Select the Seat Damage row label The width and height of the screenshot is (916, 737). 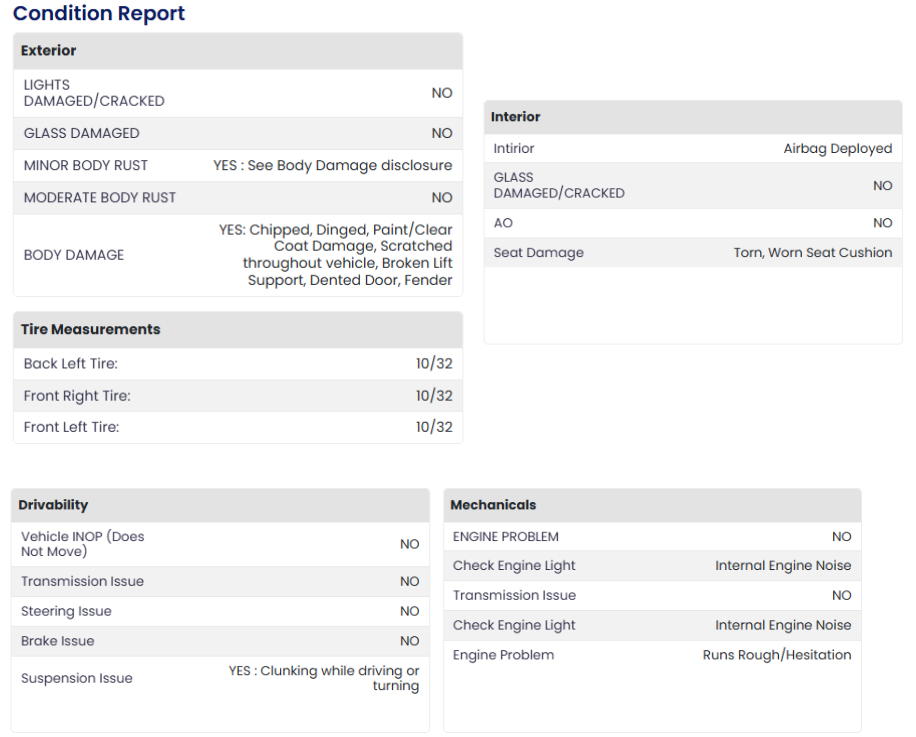[538, 253]
